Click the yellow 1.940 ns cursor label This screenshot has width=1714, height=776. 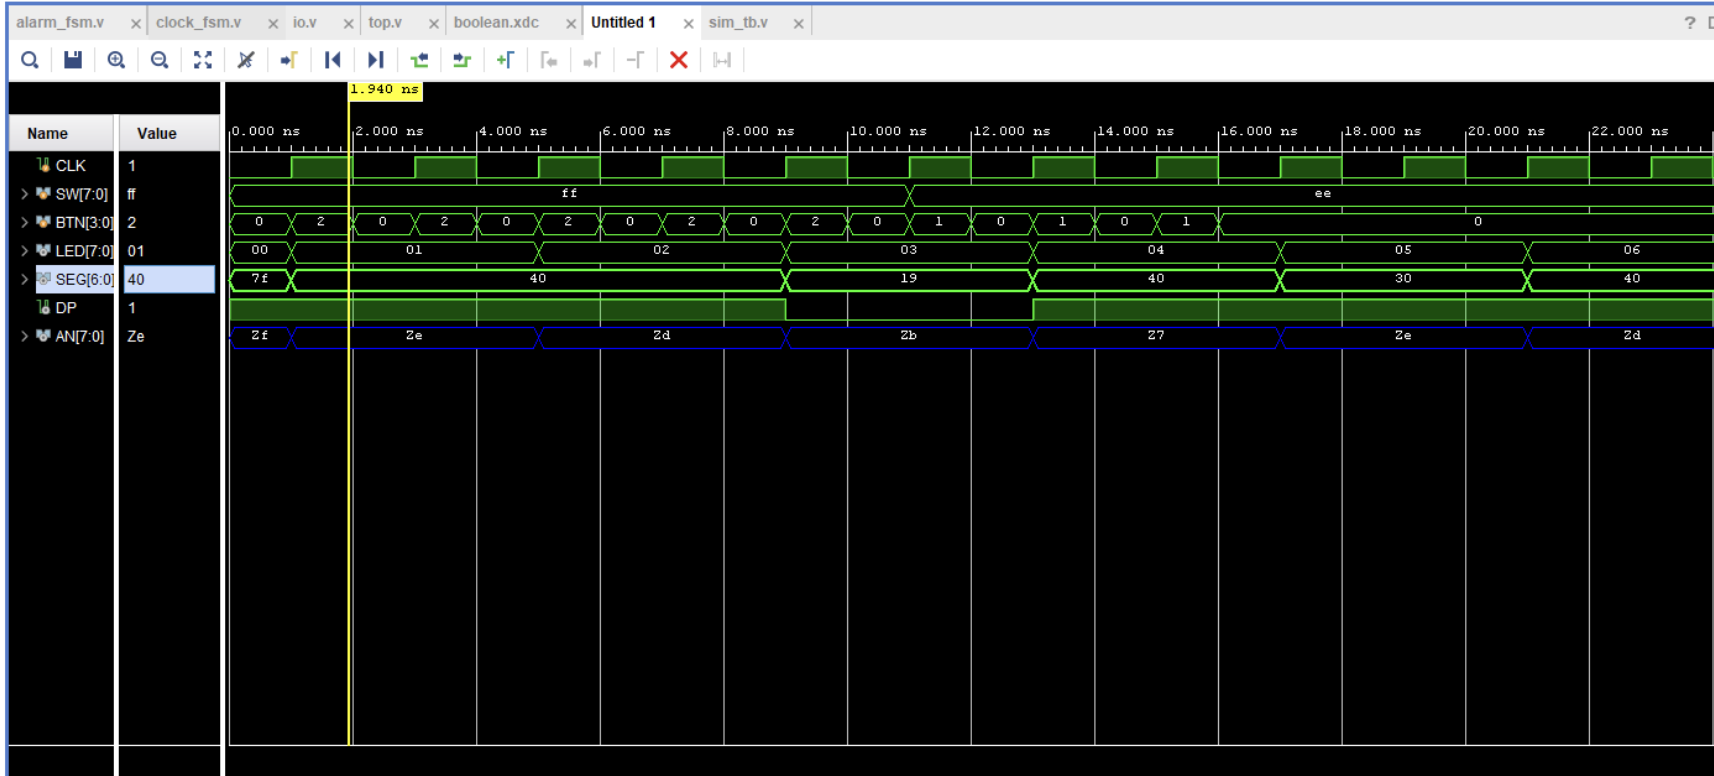(x=385, y=90)
